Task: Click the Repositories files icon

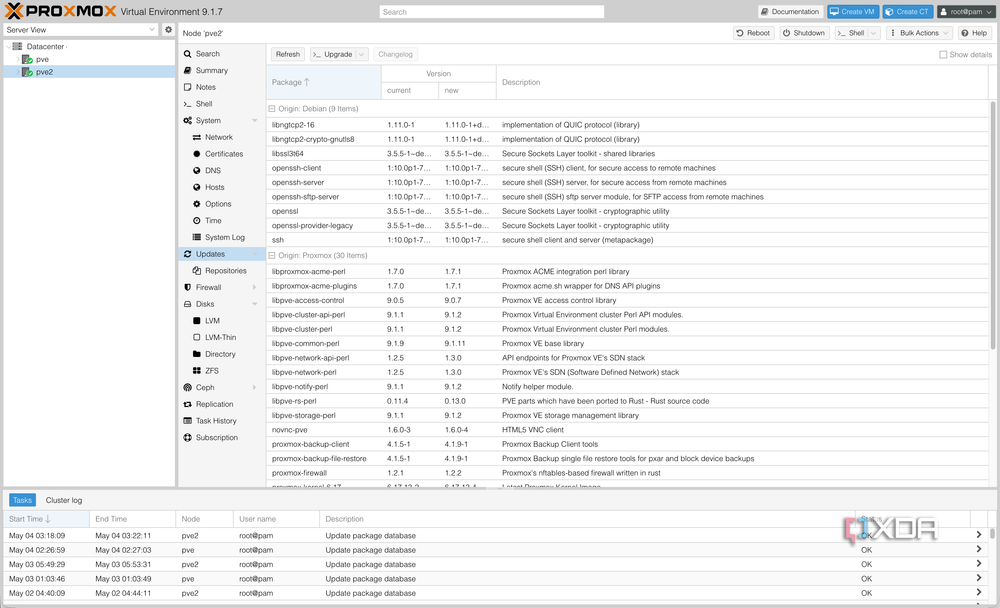Action: pyautogui.click(x=196, y=271)
